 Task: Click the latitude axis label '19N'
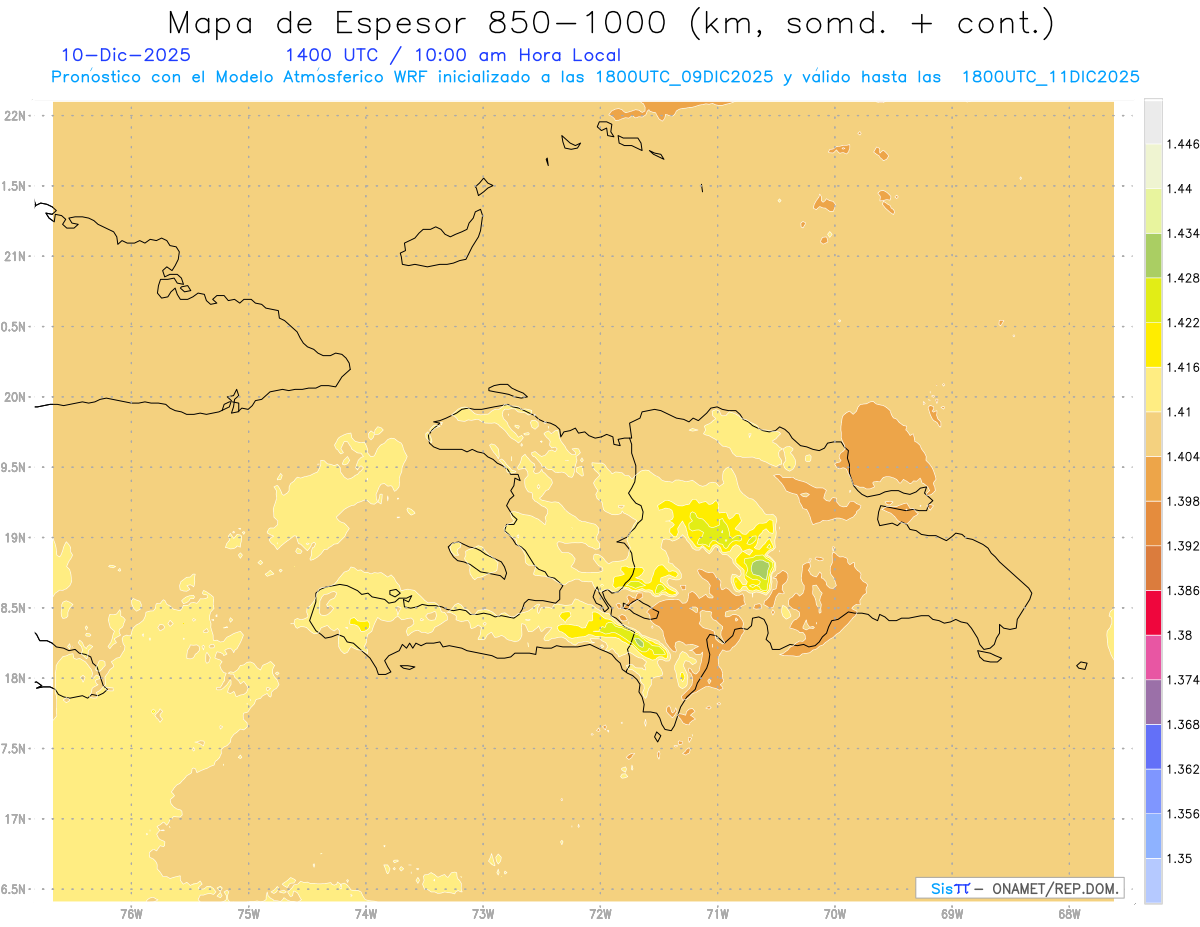[16, 538]
